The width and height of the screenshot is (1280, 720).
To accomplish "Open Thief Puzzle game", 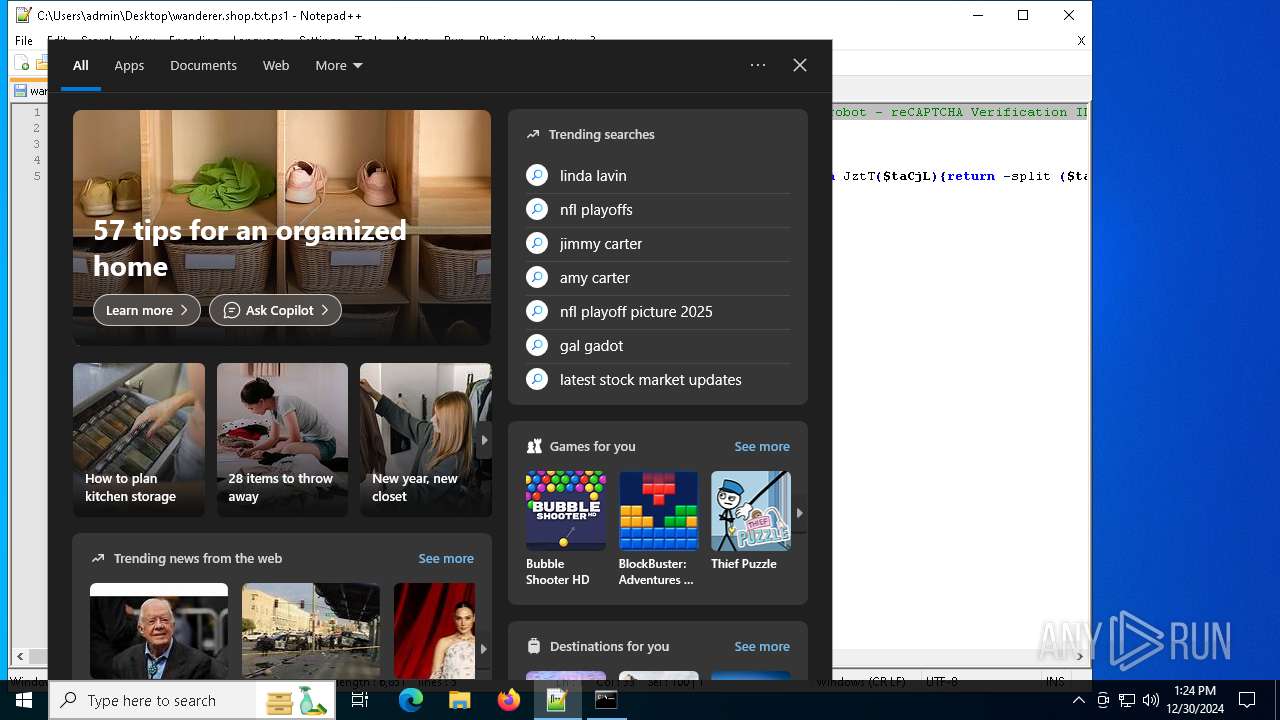I will coord(750,520).
